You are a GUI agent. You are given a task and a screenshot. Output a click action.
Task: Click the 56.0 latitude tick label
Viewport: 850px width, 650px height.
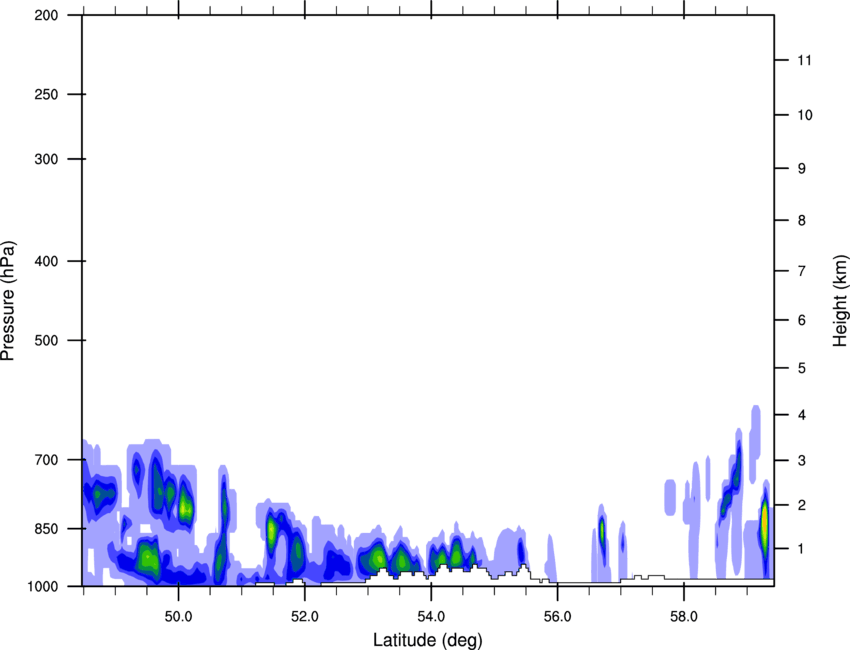pyautogui.click(x=557, y=617)
